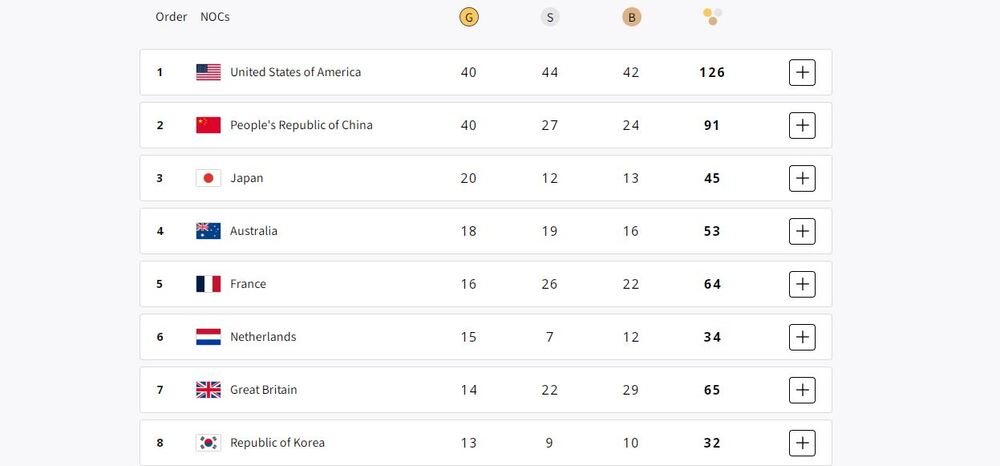Expand the United States of America row
The width and height of the screenshot is (1000, 466).
pos(802,72)
